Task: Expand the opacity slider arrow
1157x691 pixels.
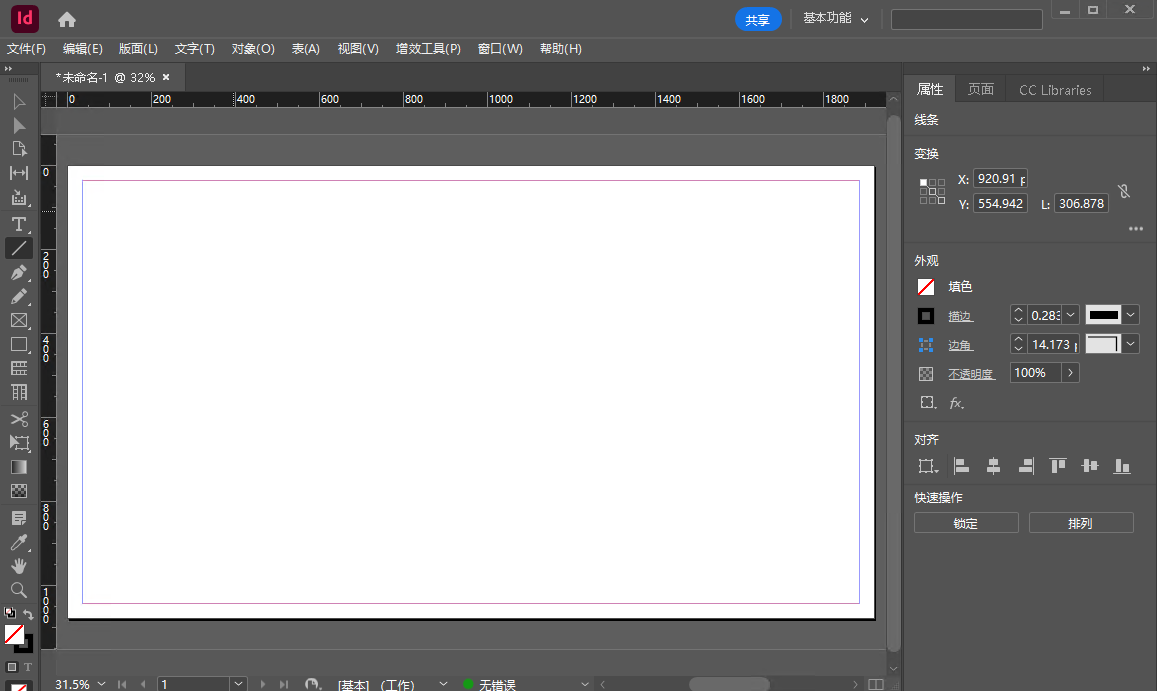Action: (x=1071, y=373)
